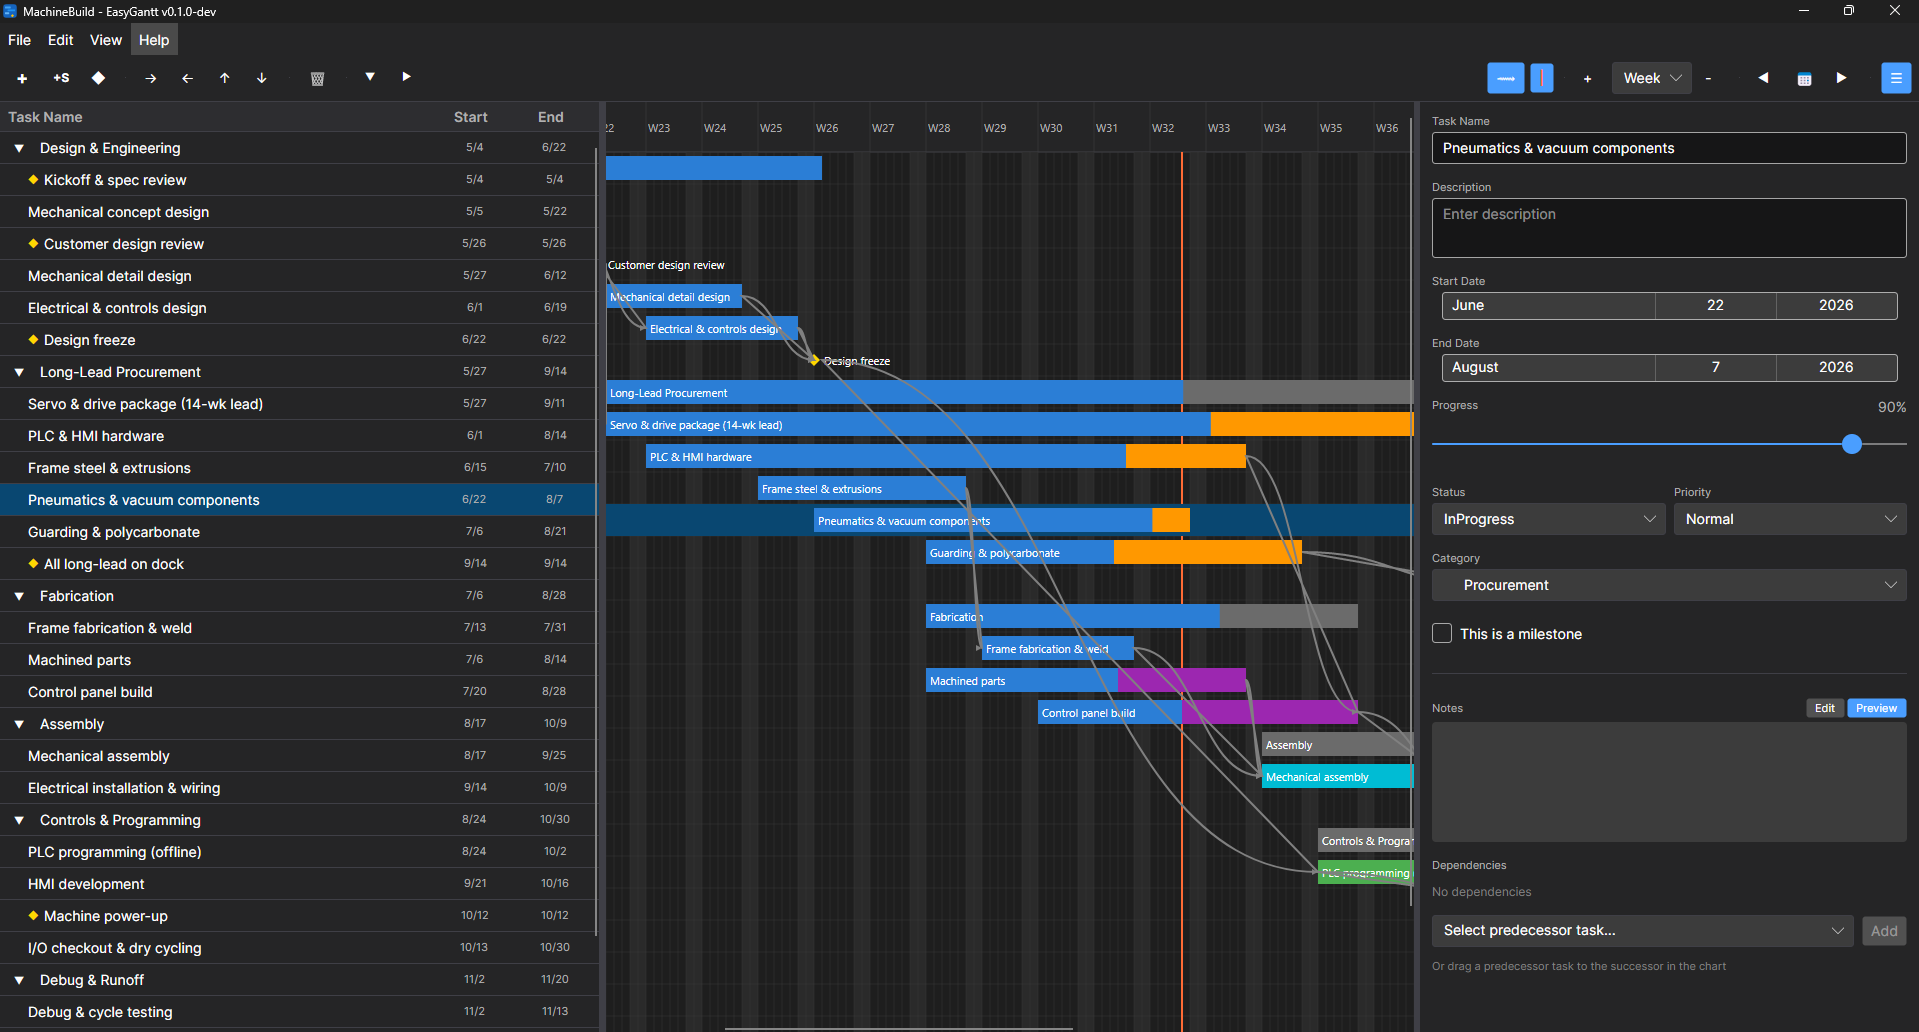1919x1032 pixels.
Task: Click the progress slider handle
Action: [1852, 444]
